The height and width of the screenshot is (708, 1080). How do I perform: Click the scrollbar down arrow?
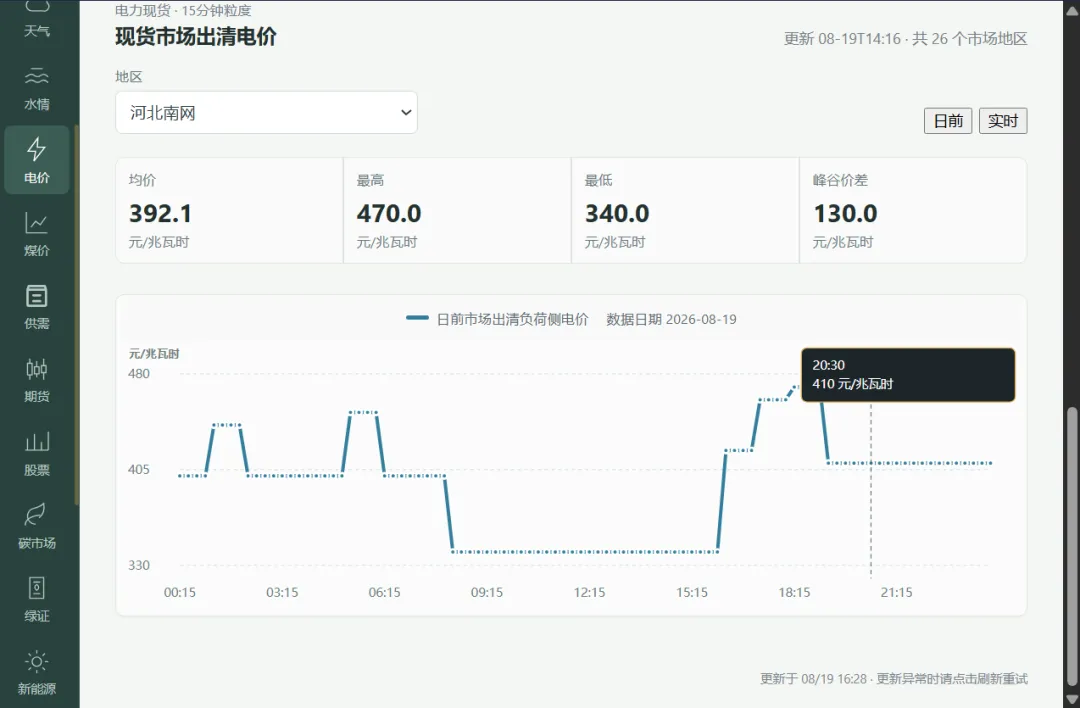[x=1072, y=700]
